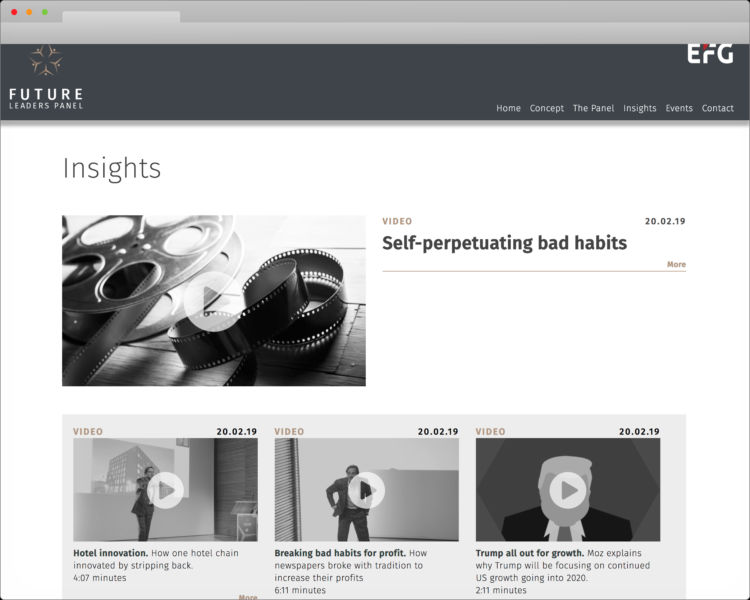Click the EFG logo in header

click(x=710, y=54)
